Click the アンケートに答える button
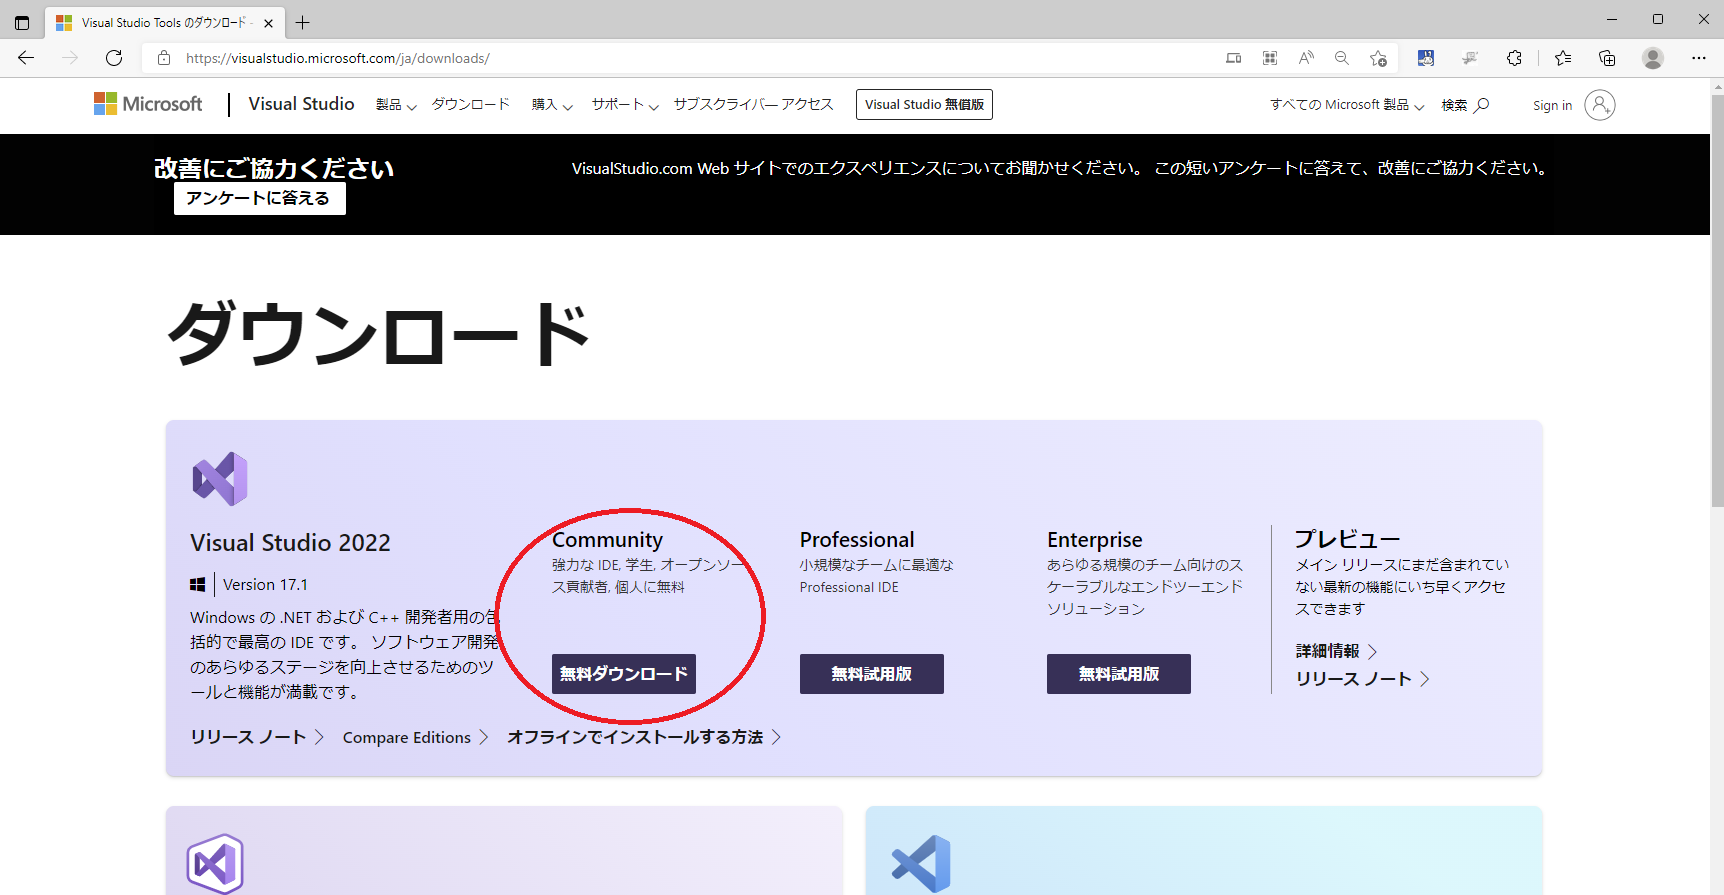The height and width of the screenshot is (895, 1724). (259, 198)
